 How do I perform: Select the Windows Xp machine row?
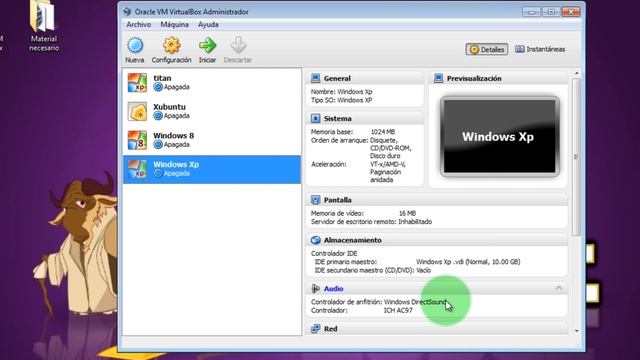212,169
